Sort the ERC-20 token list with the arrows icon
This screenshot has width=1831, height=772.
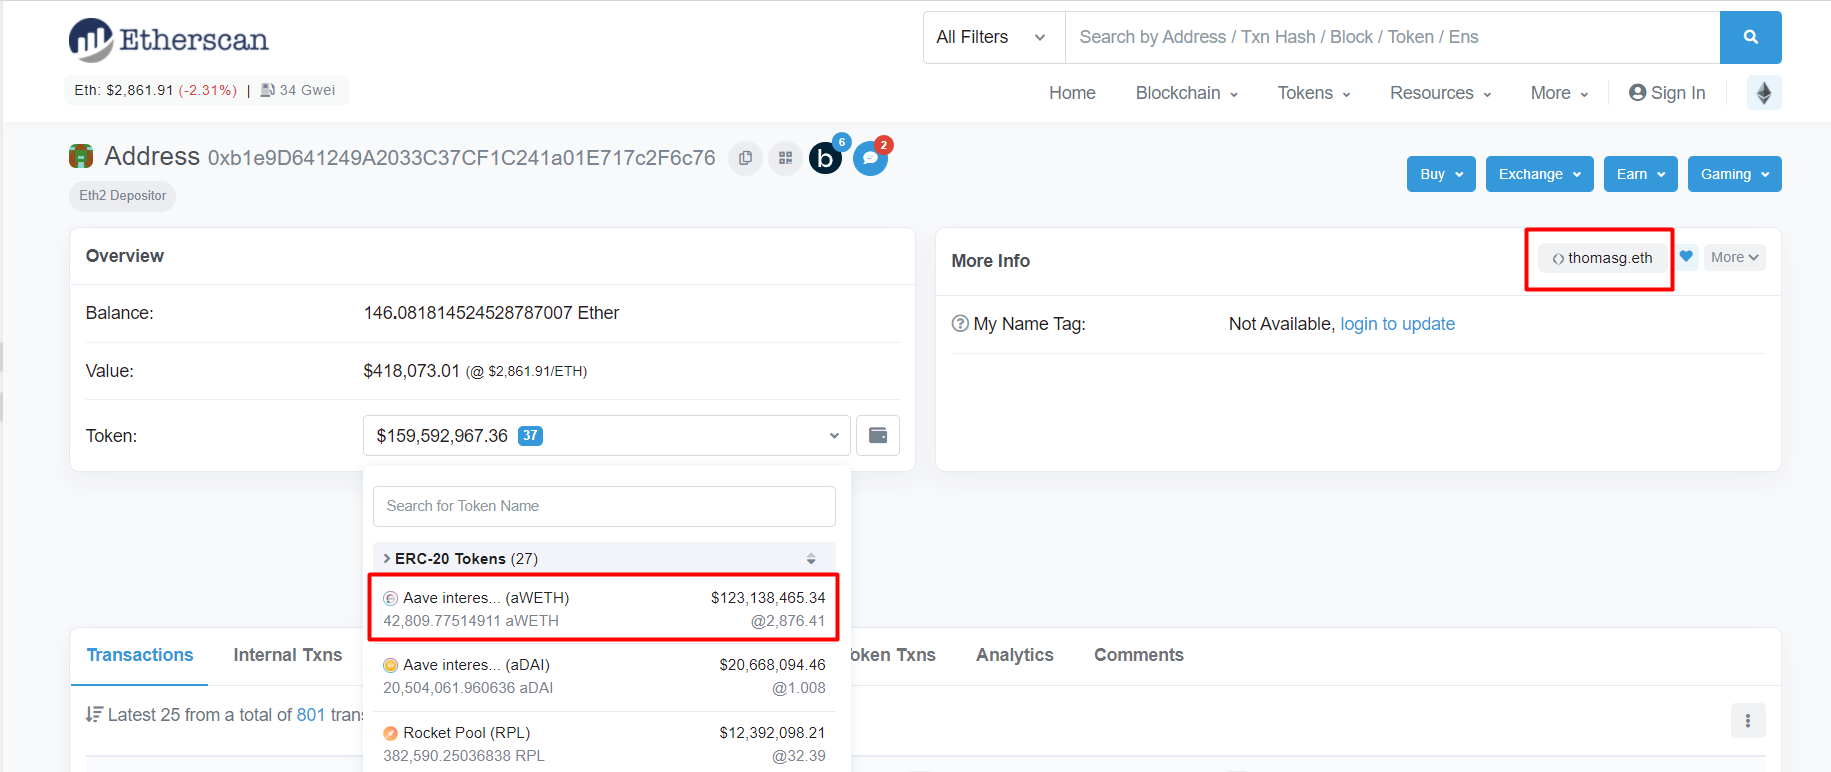(811, 559)
